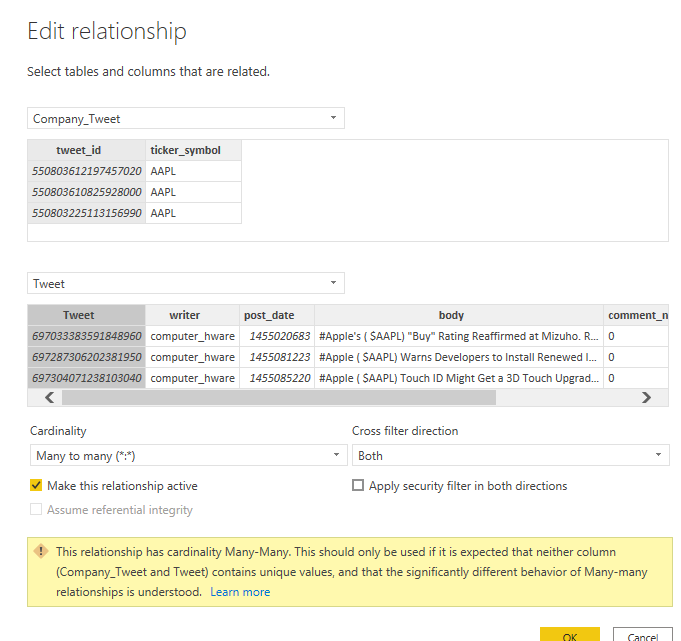Image resolution: width=681 pixels, height=641 pixels.
Task: Click the warning icon in yellow banner
Action: point(41,552)
